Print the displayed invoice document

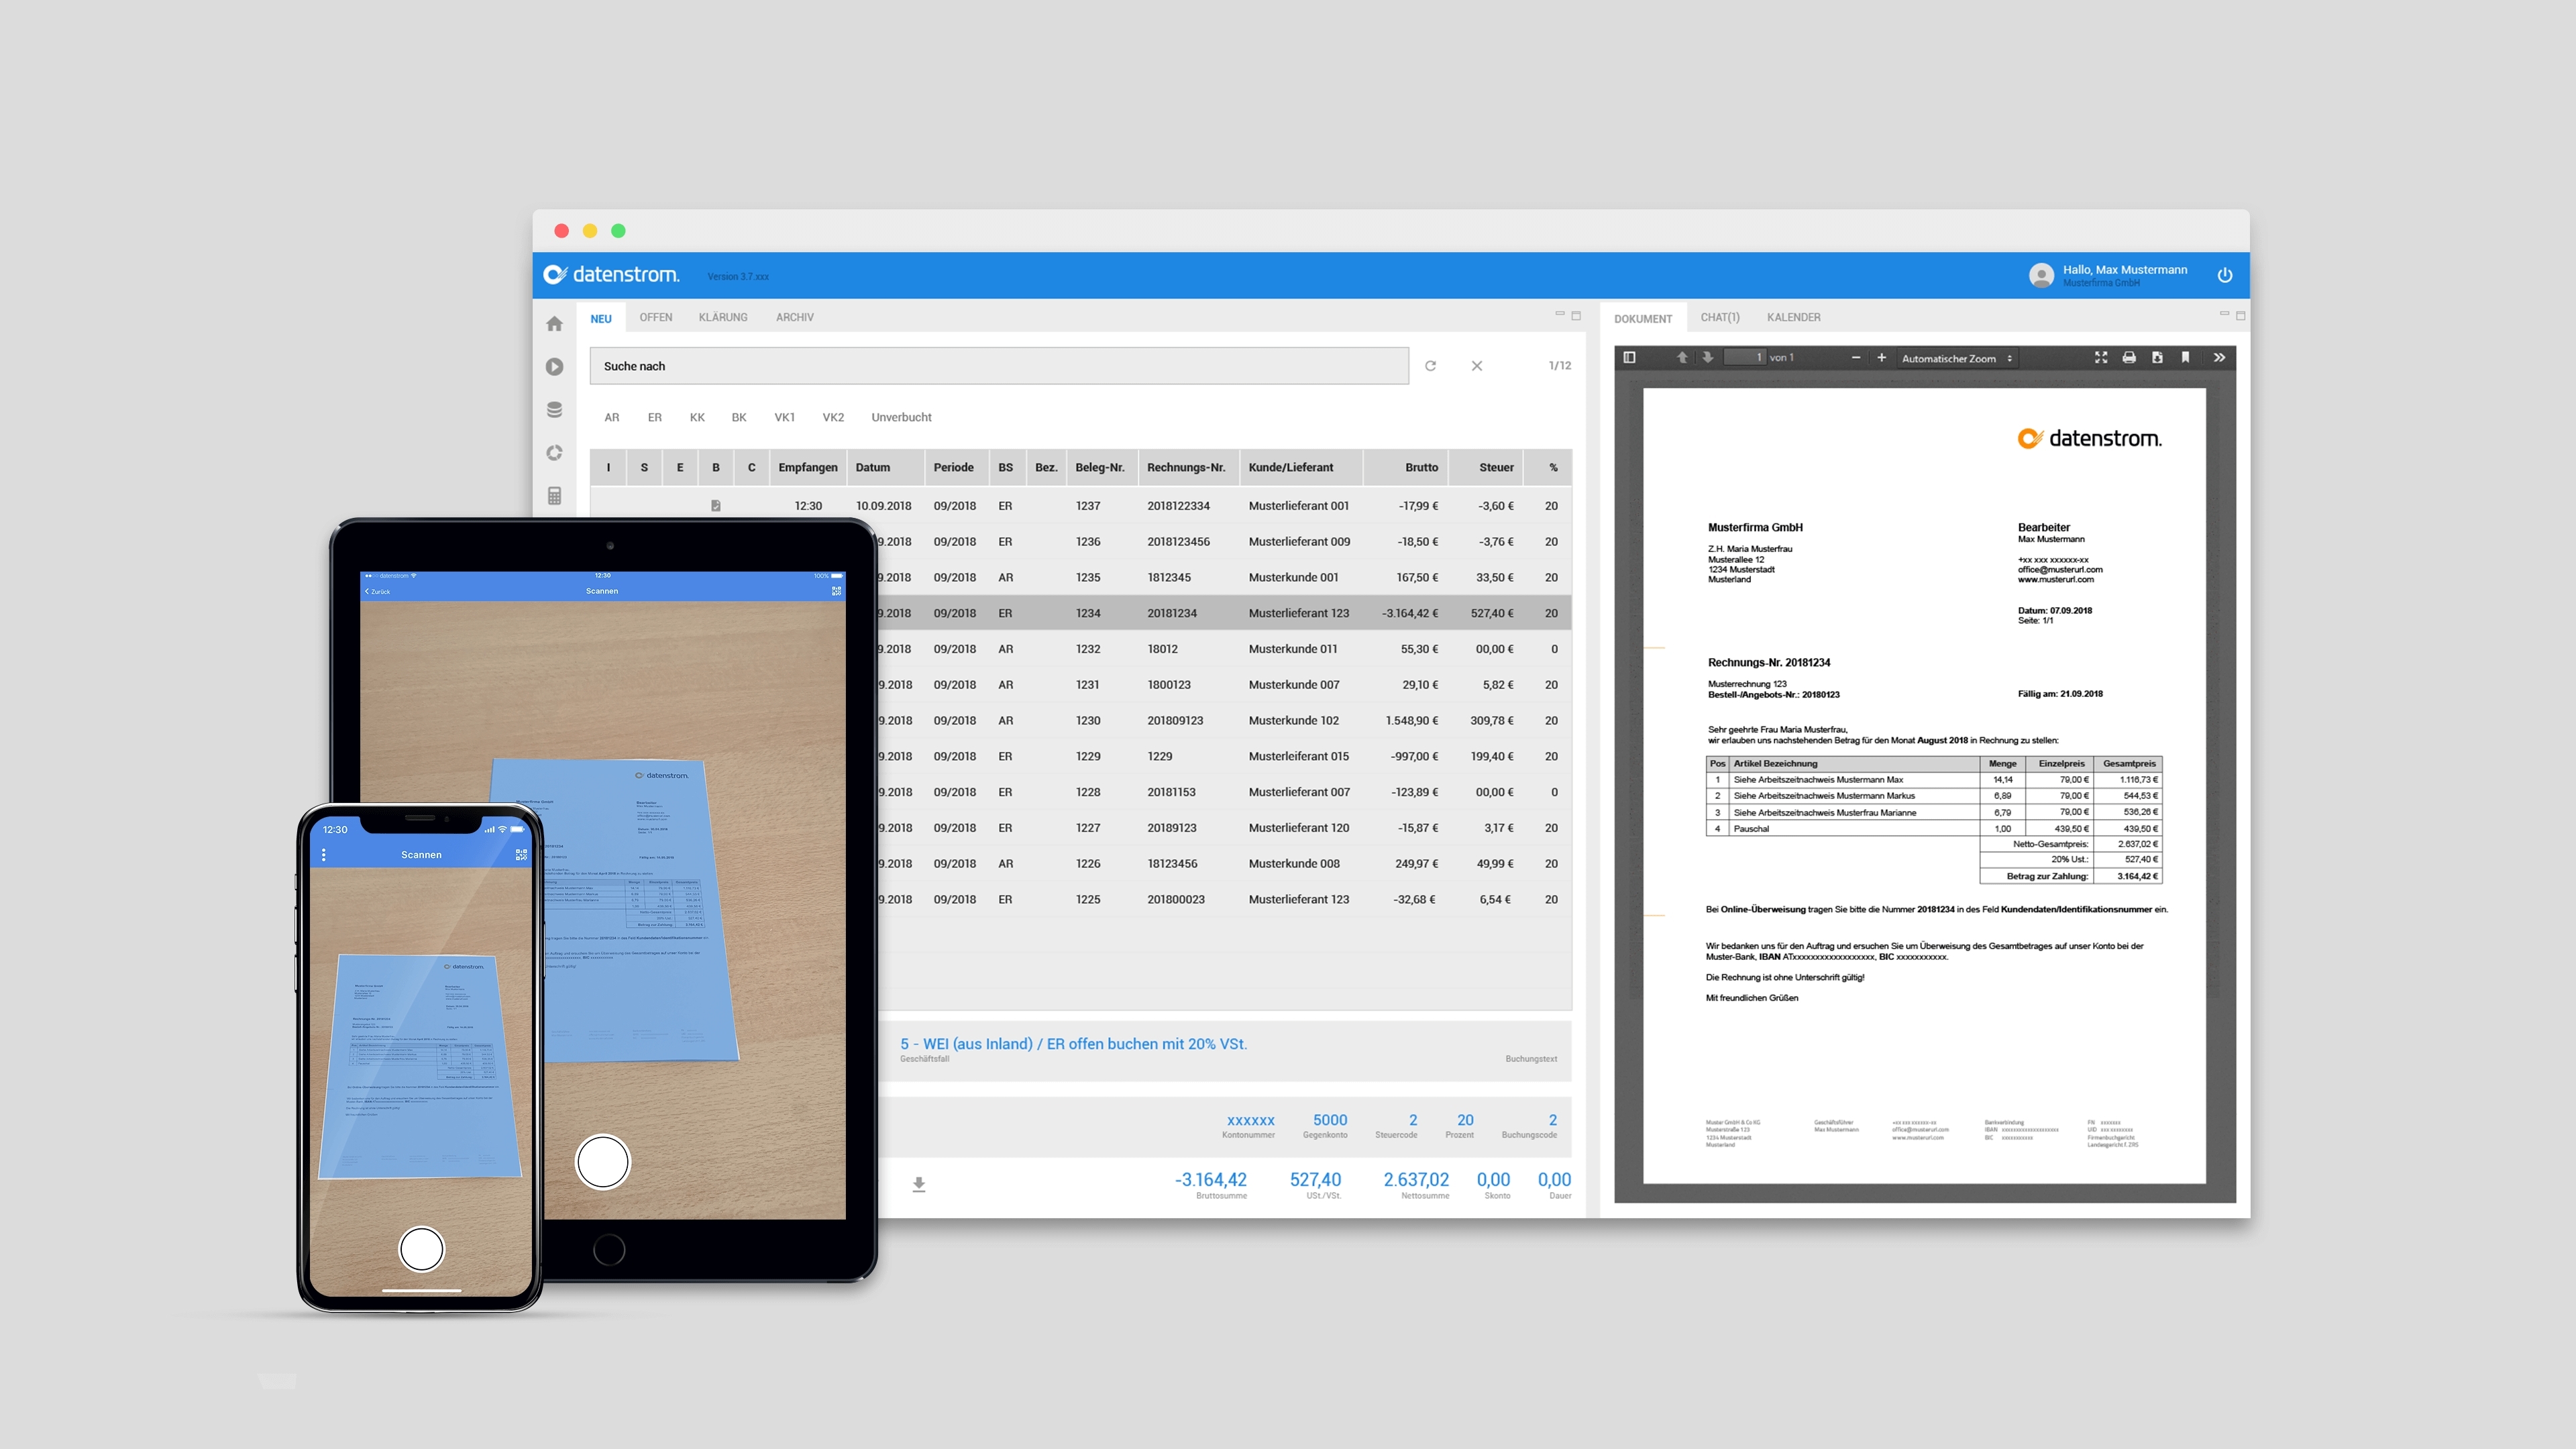2129,358
